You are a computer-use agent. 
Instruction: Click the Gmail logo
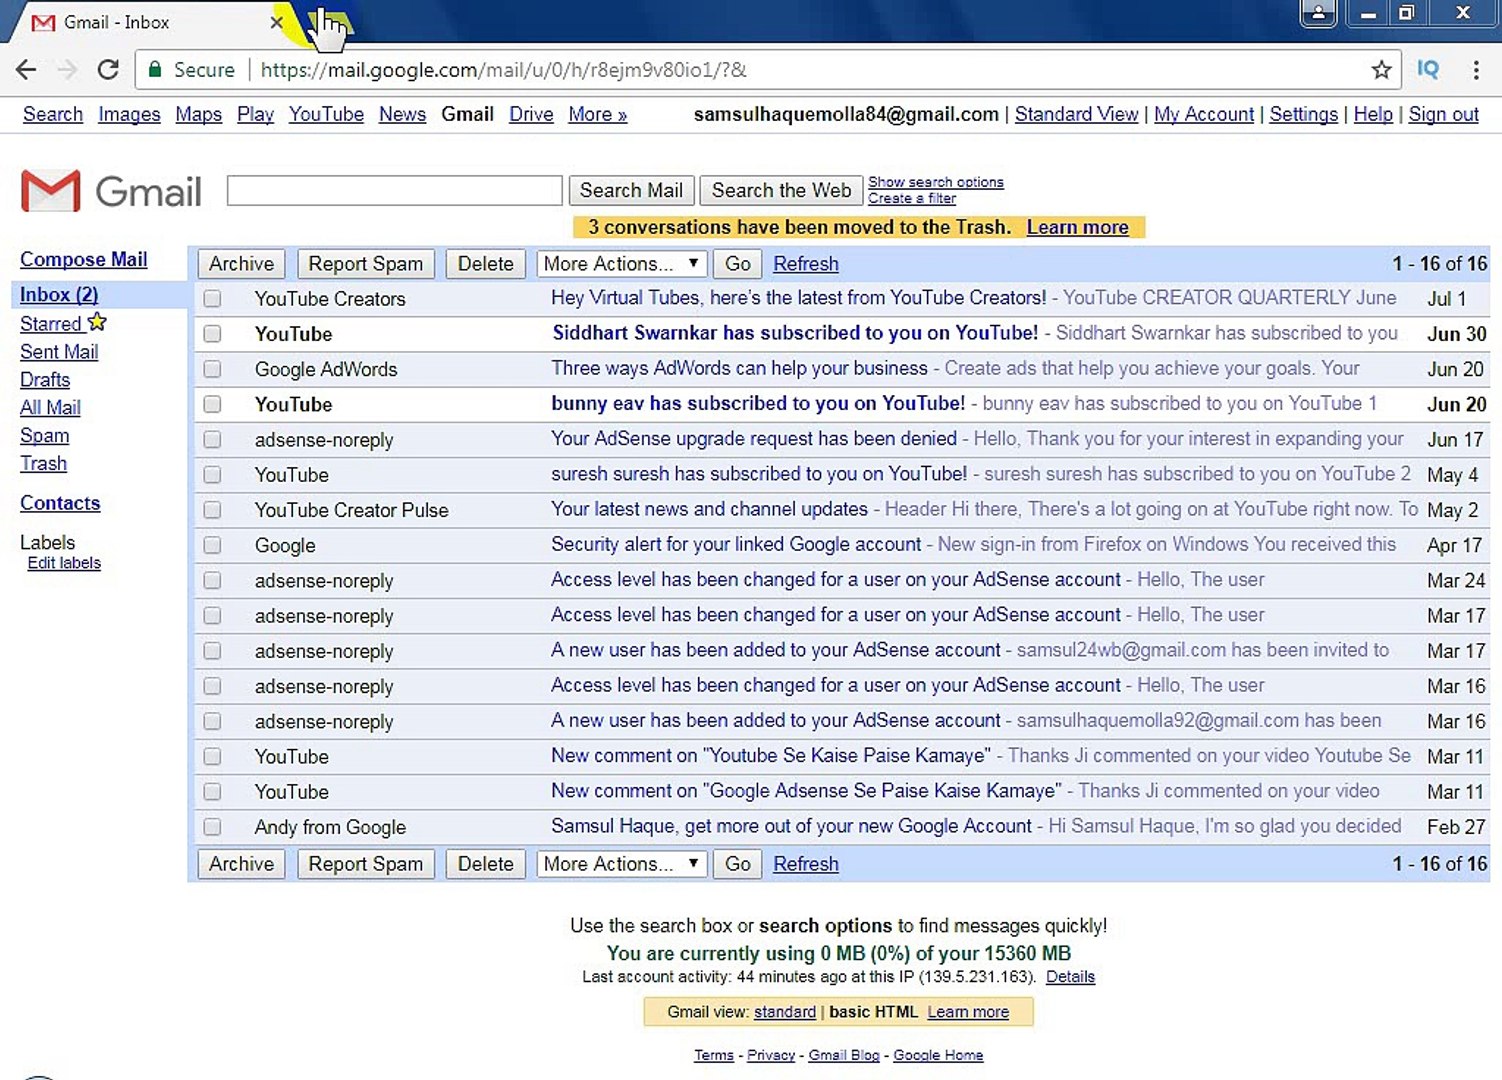click(x=111, y=191)
